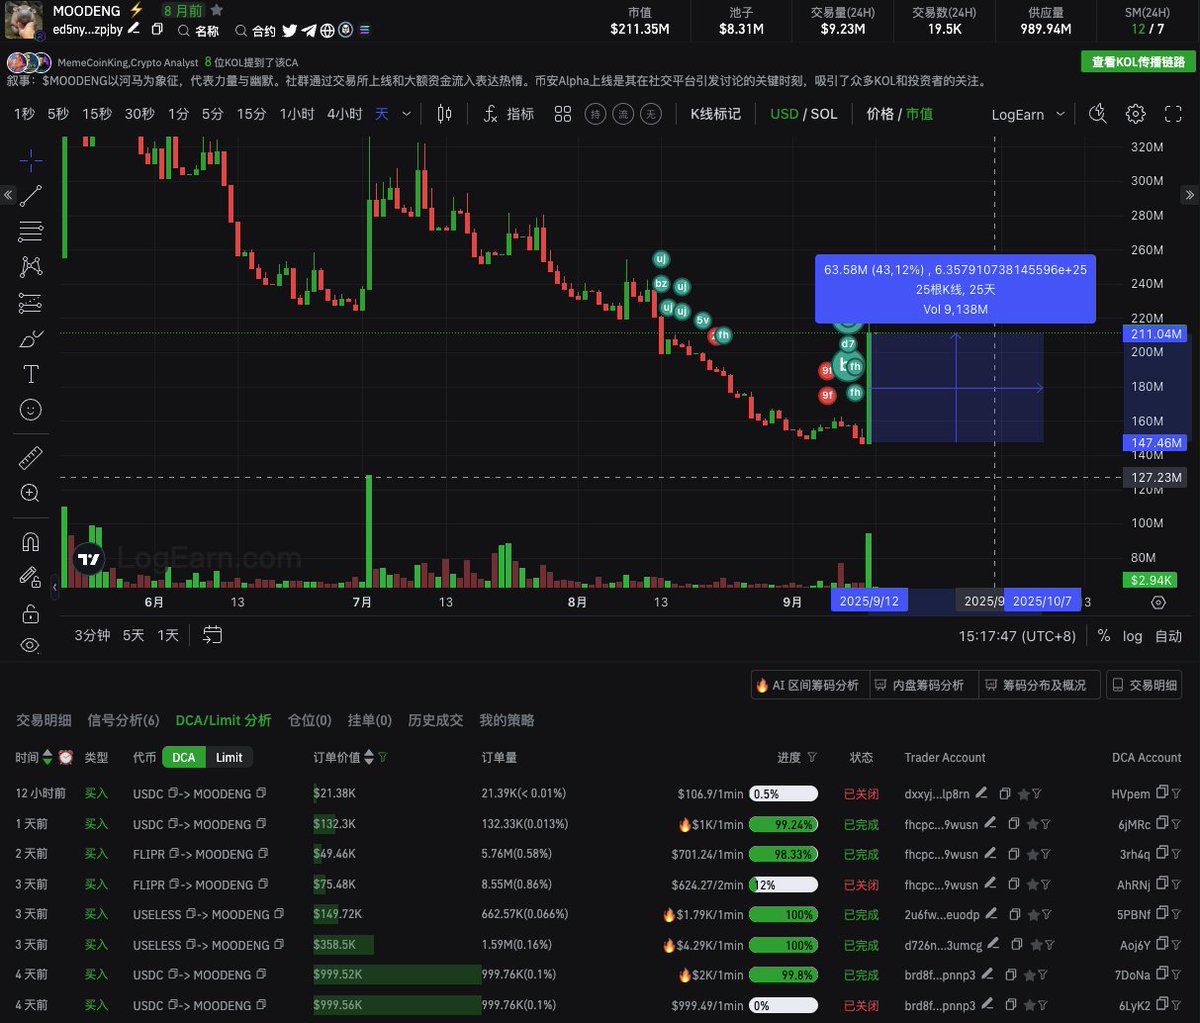
Task: Toggle percent scale mode
Action: (x=1103, y=635)
